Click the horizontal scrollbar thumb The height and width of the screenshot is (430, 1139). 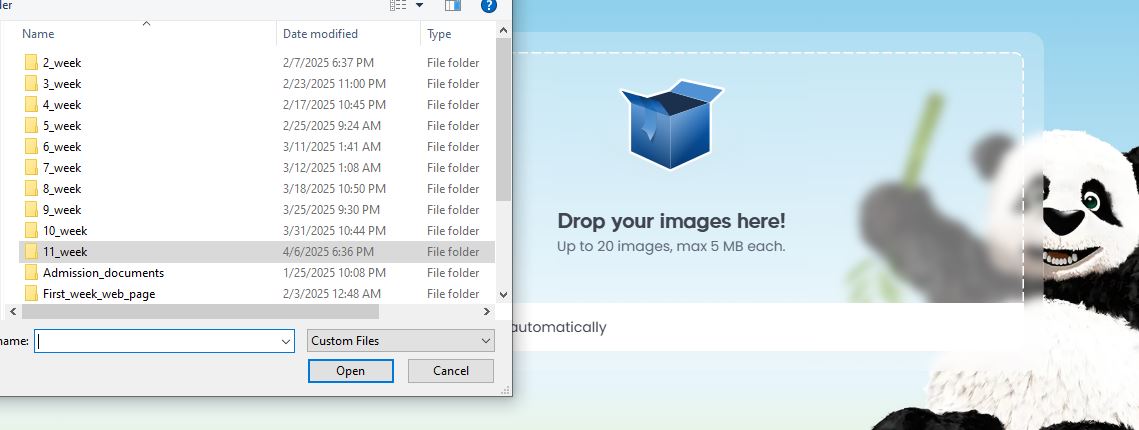coord(200,312)
